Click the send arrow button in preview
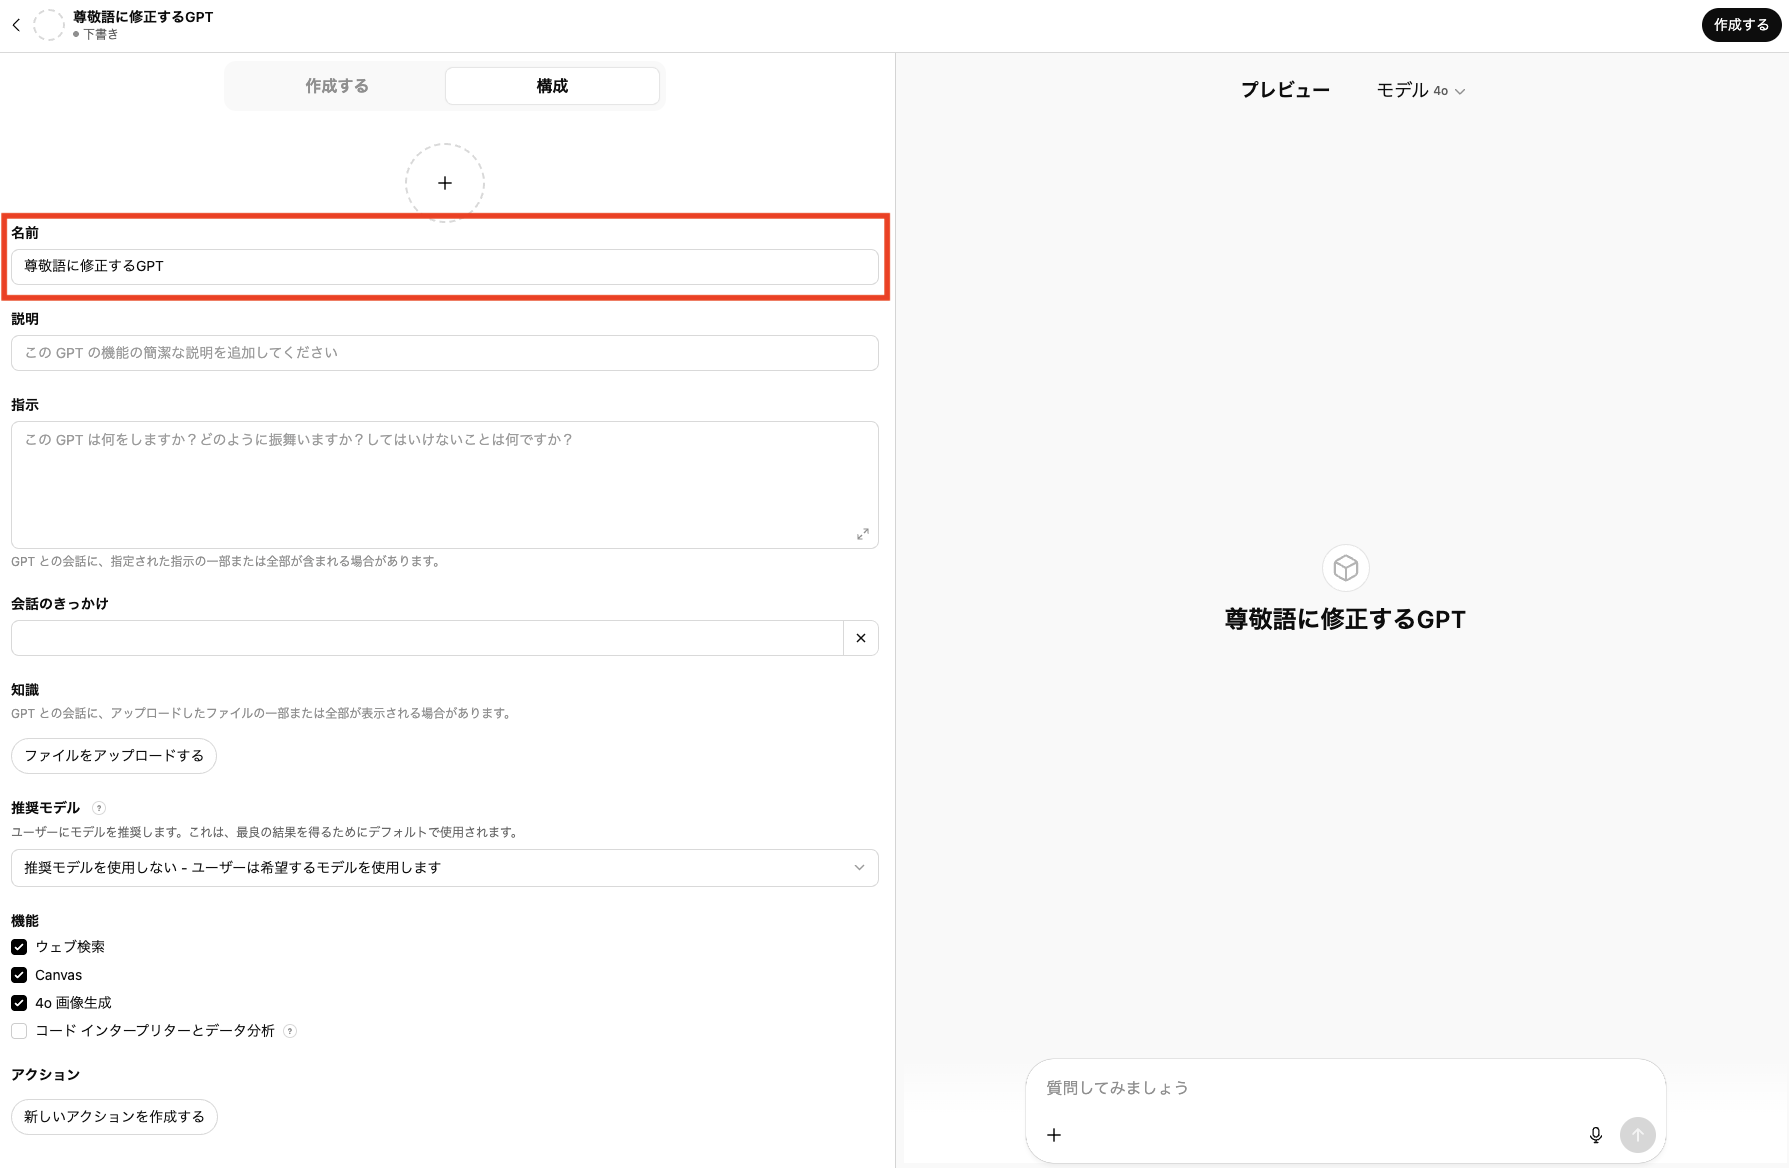Viewport: 1789px width, 1168px height. (1638, 1135)
